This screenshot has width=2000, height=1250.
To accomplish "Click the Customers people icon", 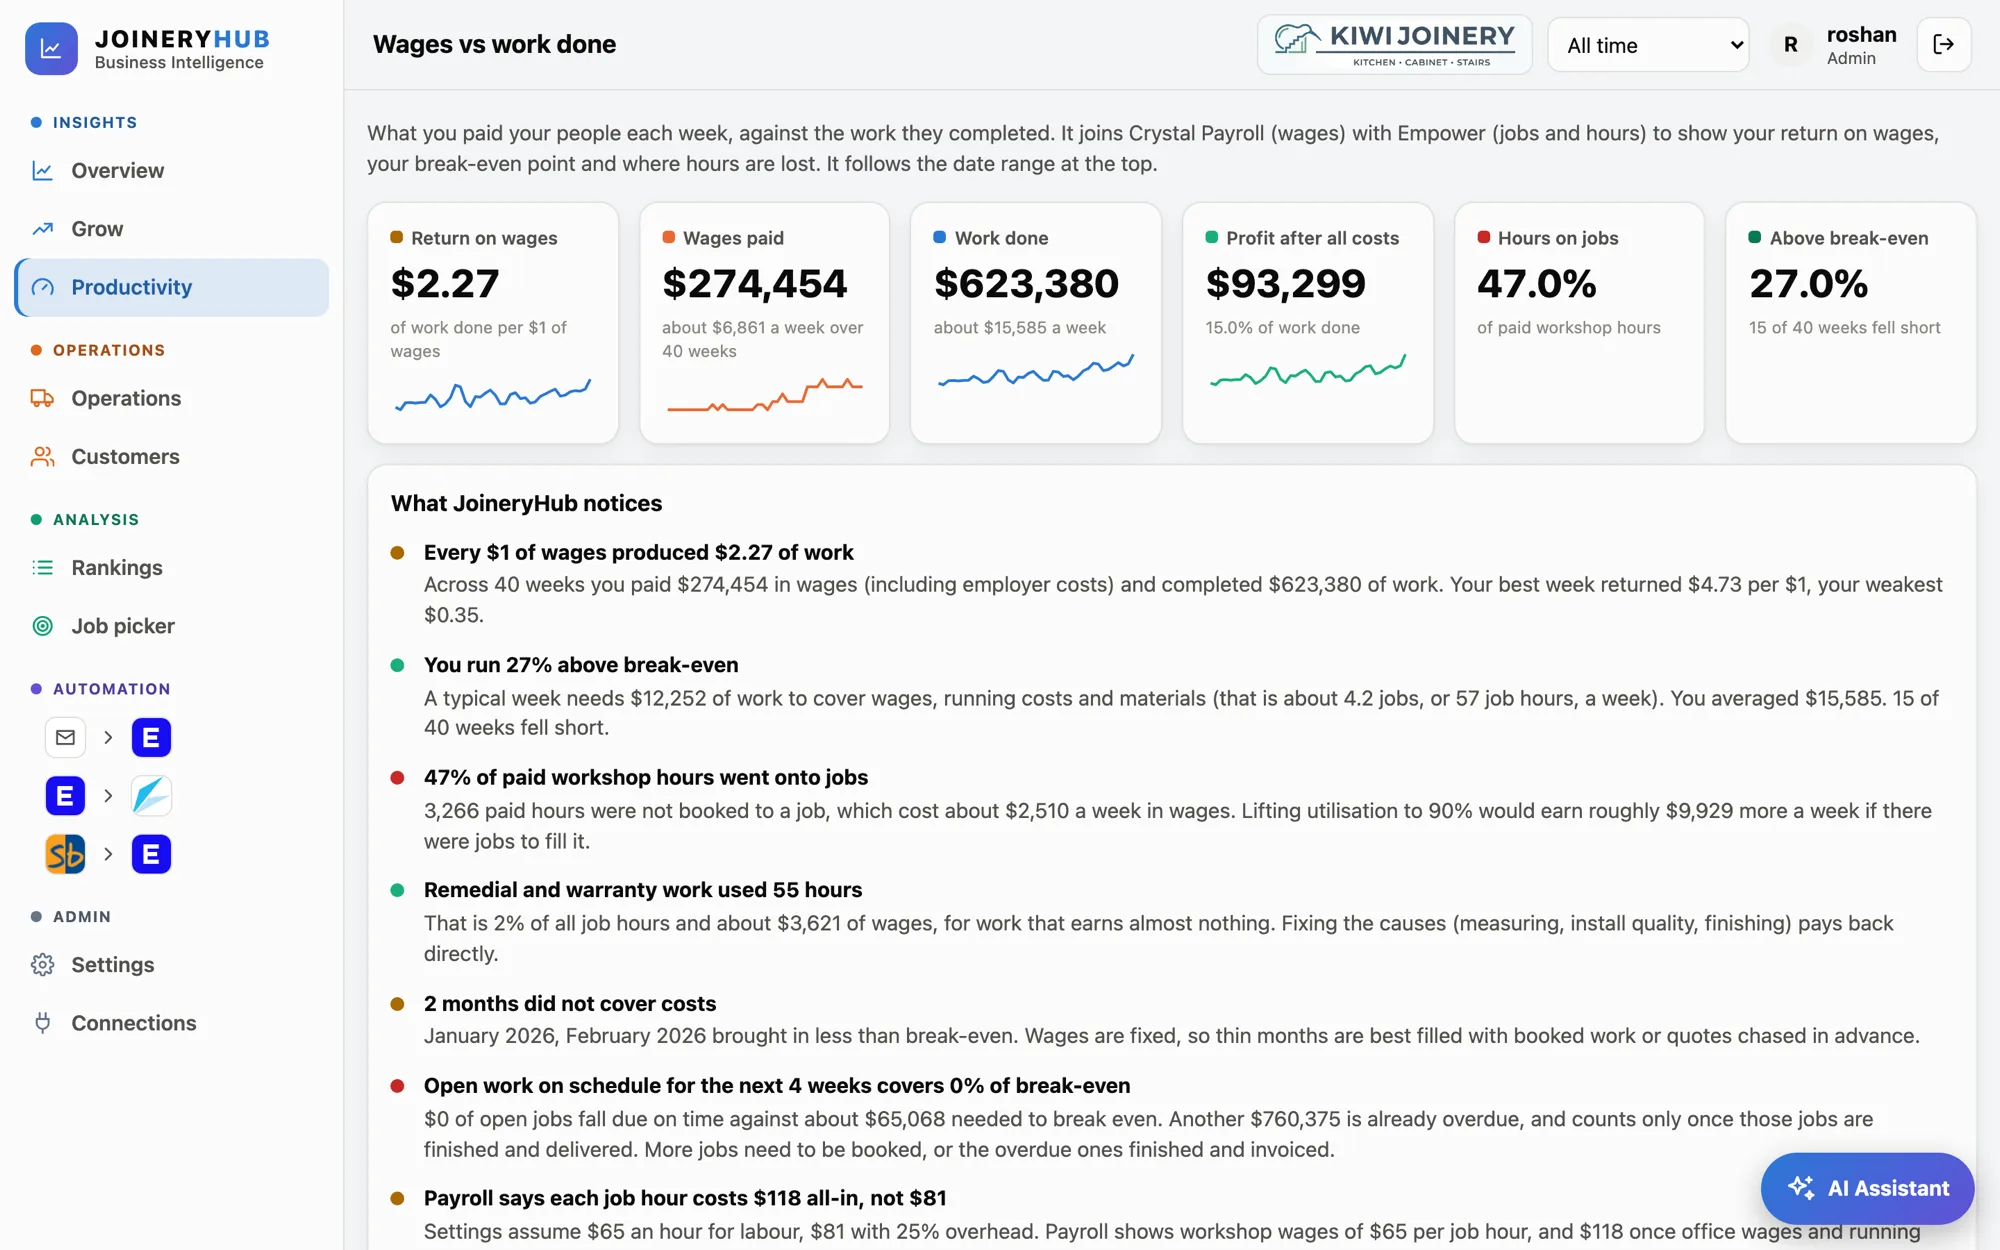I will pos(42,457).
